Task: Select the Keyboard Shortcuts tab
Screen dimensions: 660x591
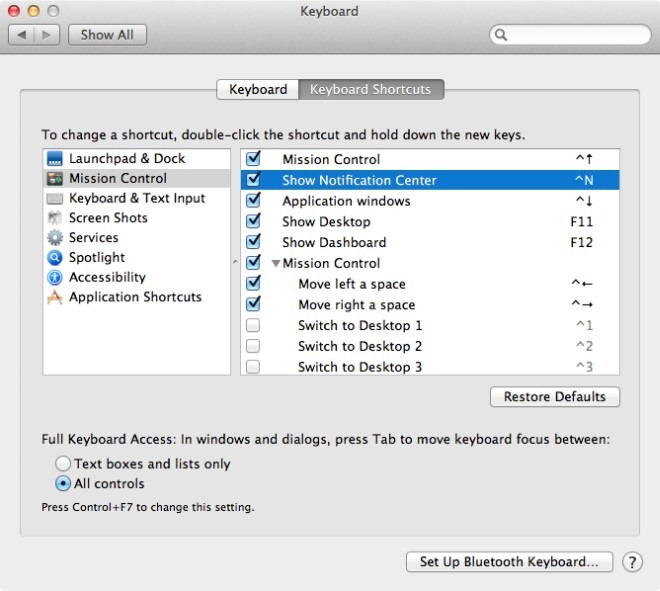Action: (x=371, y=89)
